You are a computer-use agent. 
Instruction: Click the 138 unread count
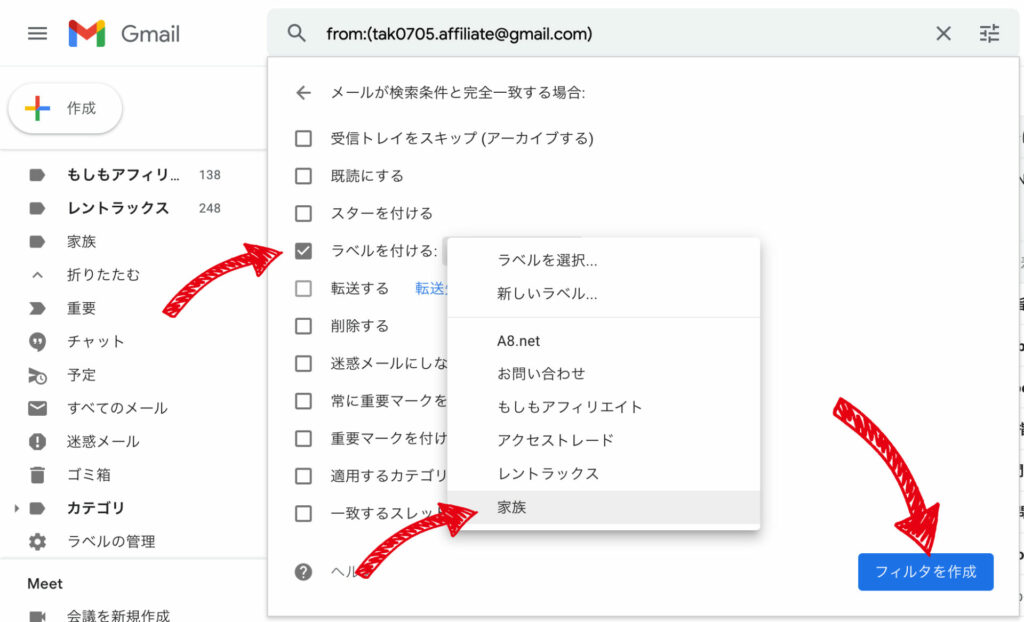click(210, 175)
